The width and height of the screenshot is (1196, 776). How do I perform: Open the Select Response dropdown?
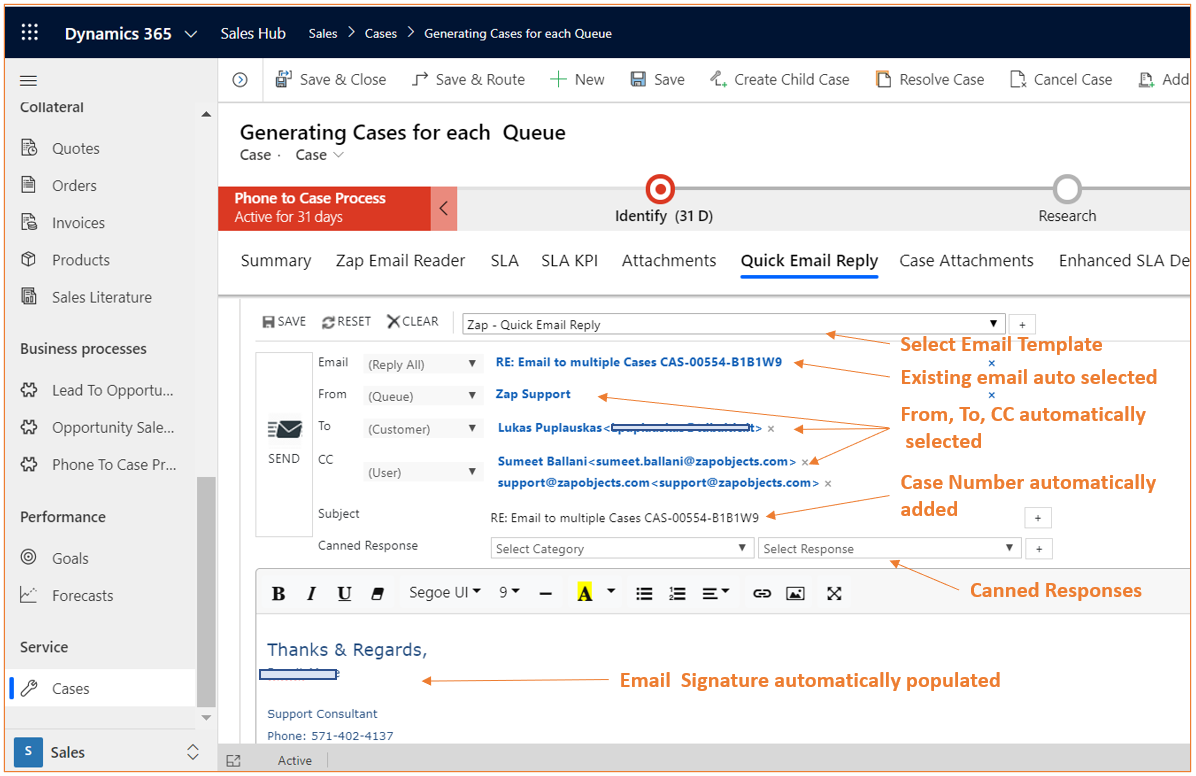click(889, 549)
